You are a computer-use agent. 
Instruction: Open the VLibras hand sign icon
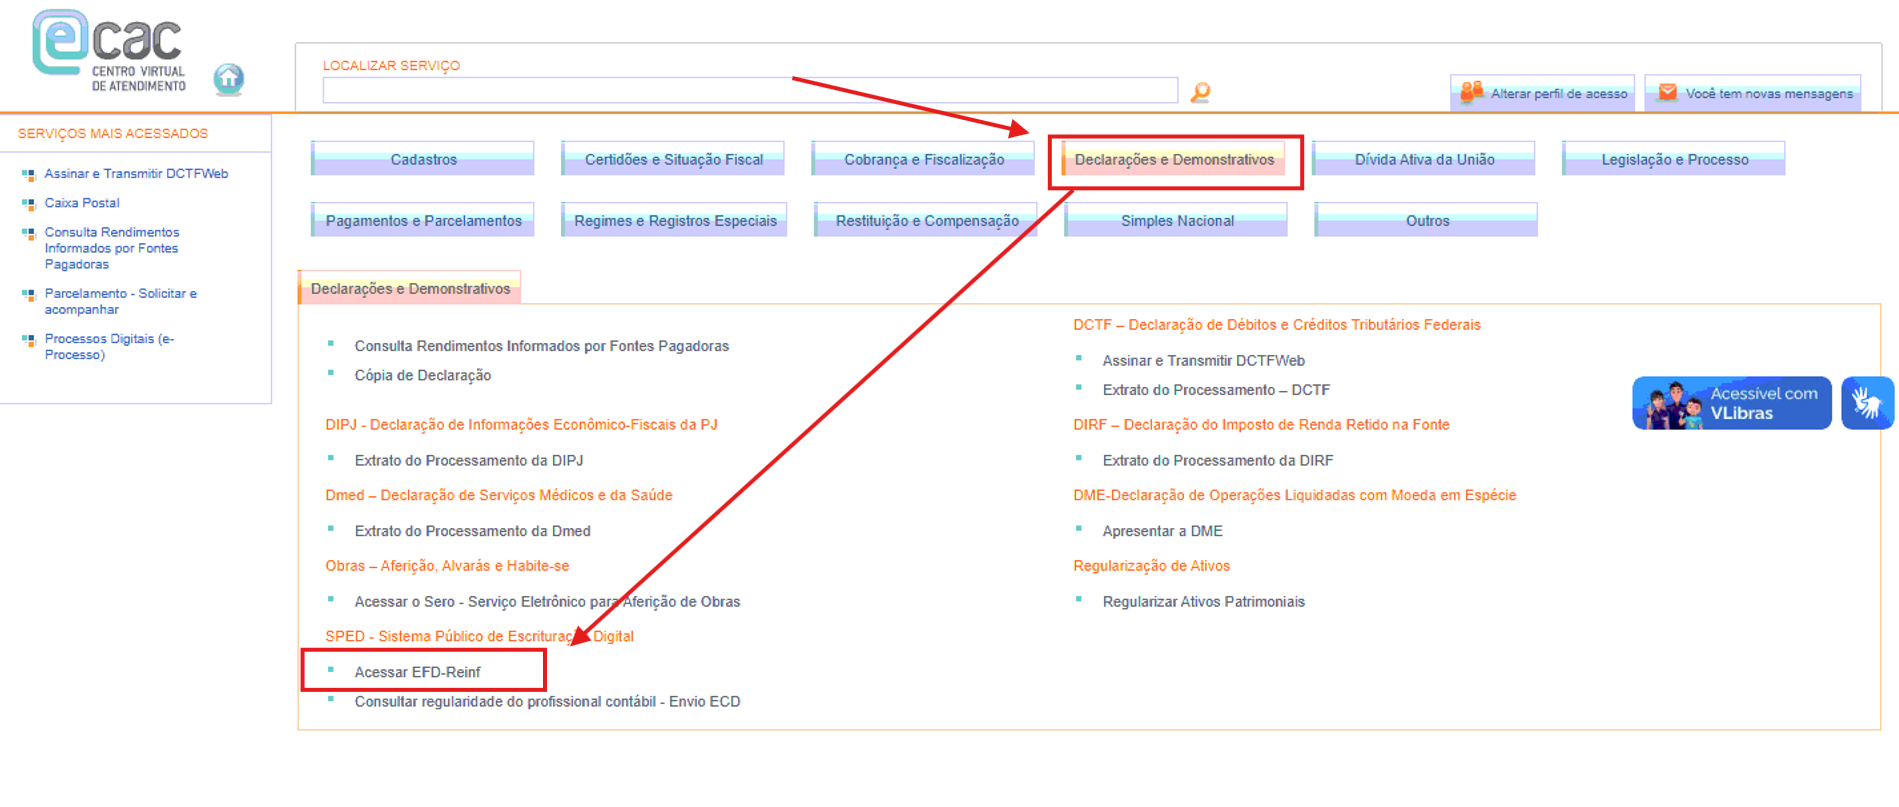(x=1867, y=403)
